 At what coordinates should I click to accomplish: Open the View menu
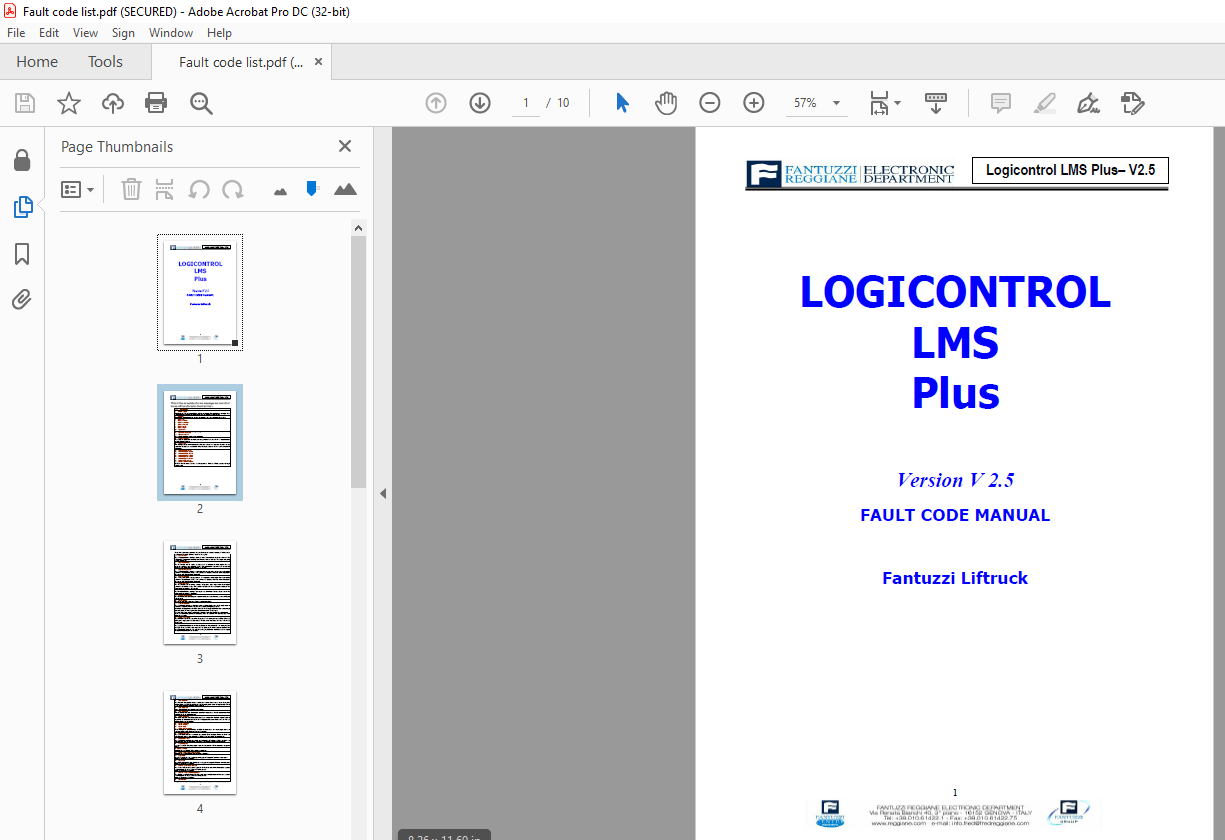(86, 33)
